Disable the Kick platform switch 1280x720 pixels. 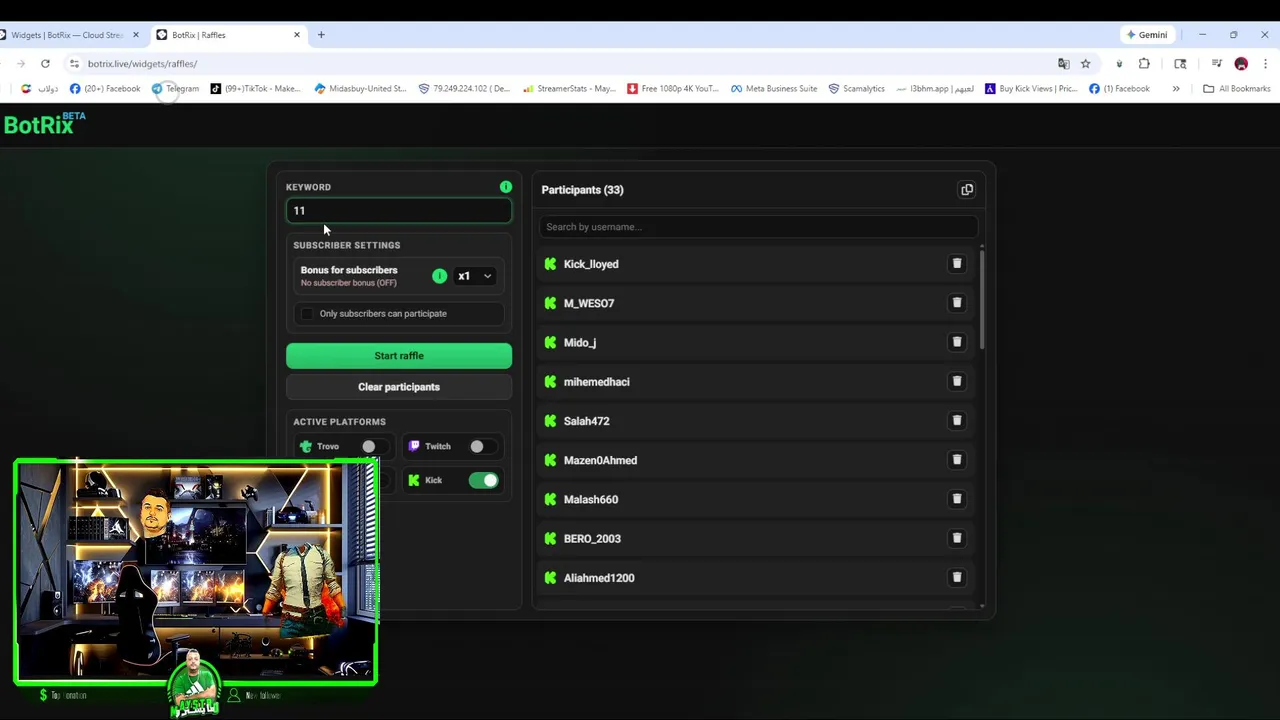click(484, 480)
